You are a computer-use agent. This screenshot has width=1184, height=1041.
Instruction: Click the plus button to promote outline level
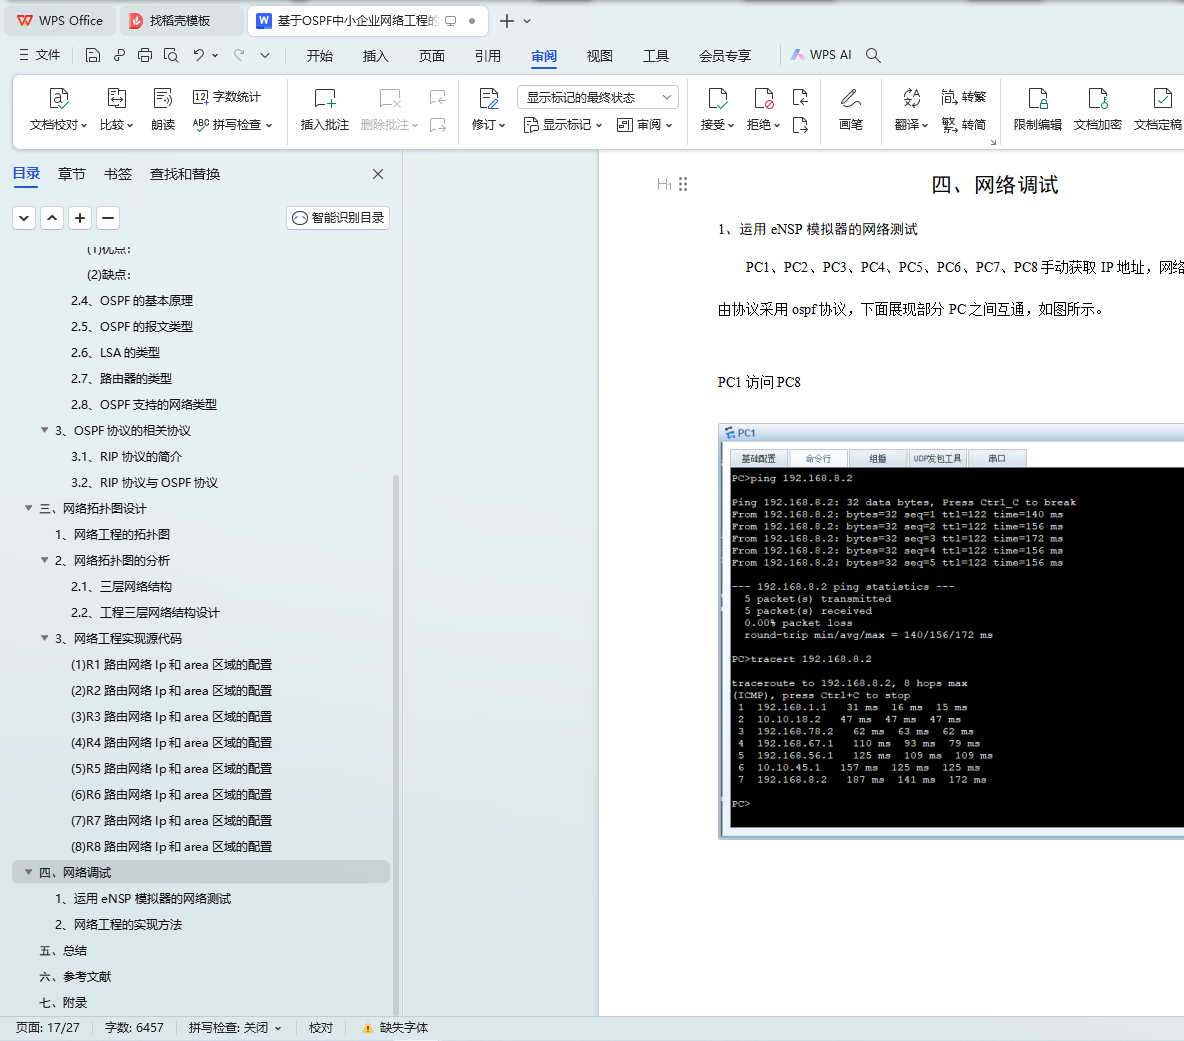tap(80, 218)
